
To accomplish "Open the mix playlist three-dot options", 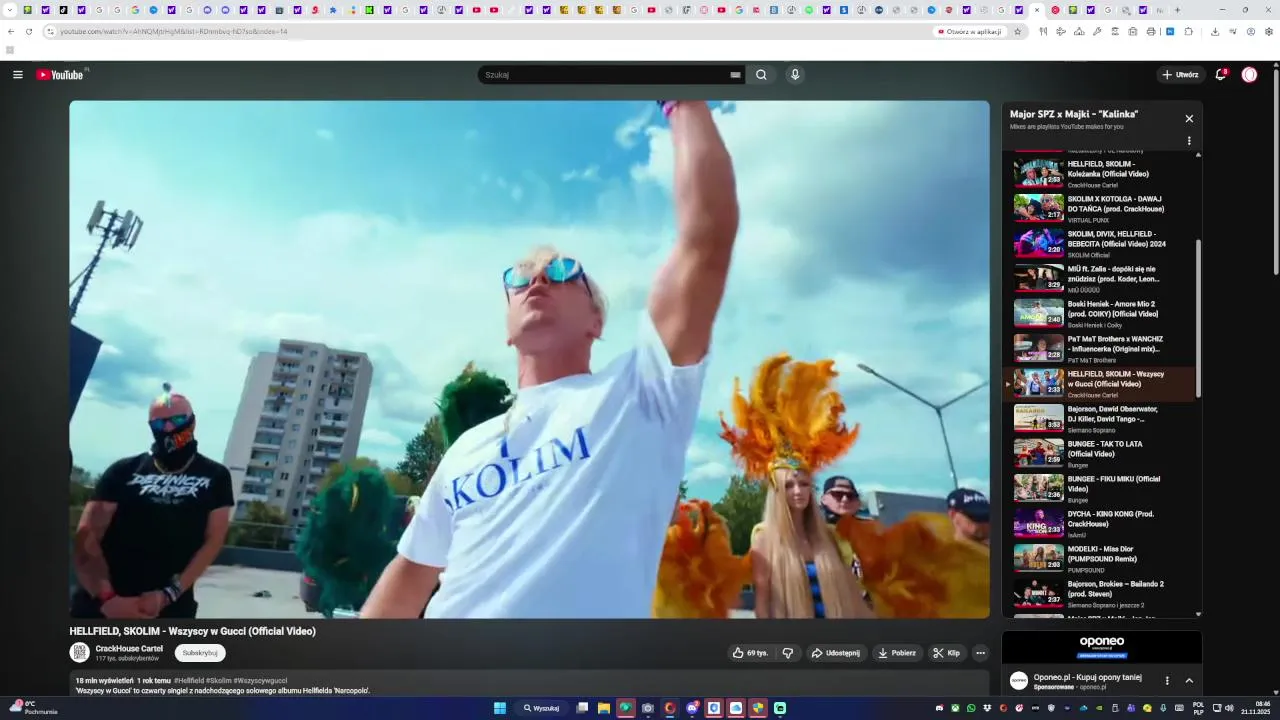I will (x=1189, y=141).
